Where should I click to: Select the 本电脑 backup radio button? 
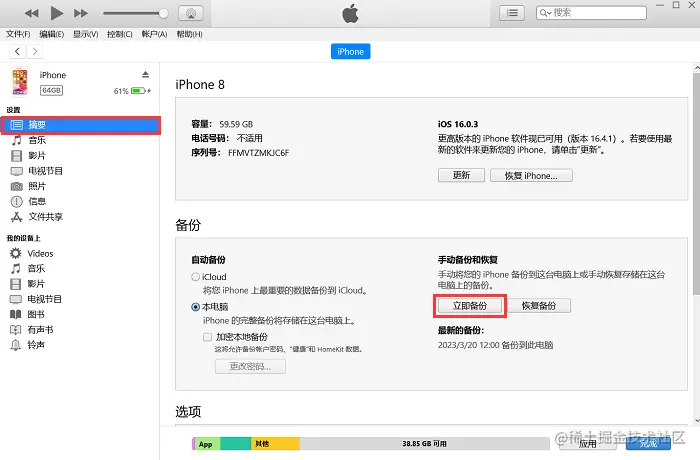click(196, 307)
